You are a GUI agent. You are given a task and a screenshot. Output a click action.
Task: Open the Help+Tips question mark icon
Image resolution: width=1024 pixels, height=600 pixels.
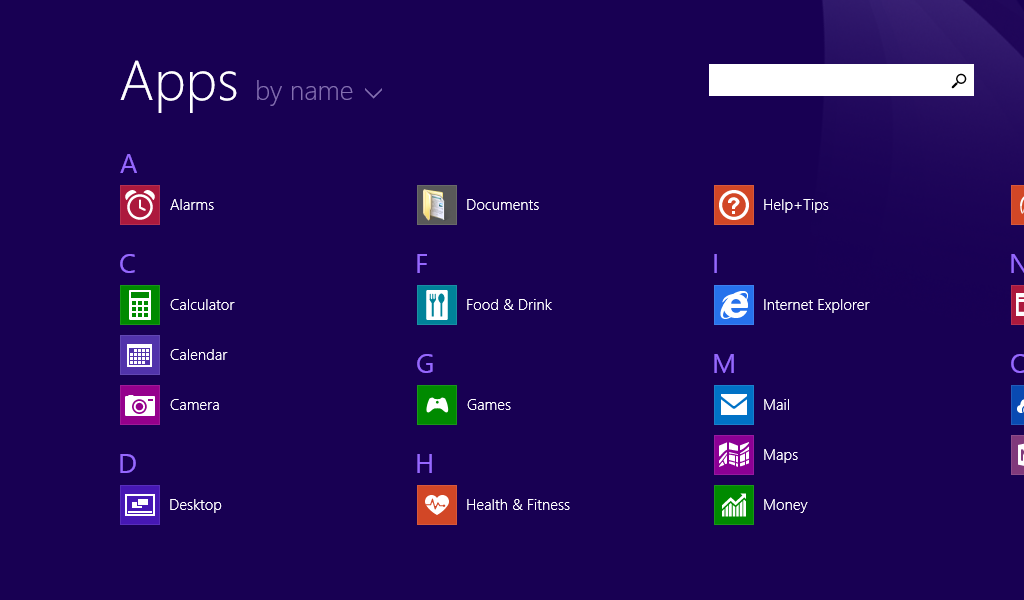[734, 205]
